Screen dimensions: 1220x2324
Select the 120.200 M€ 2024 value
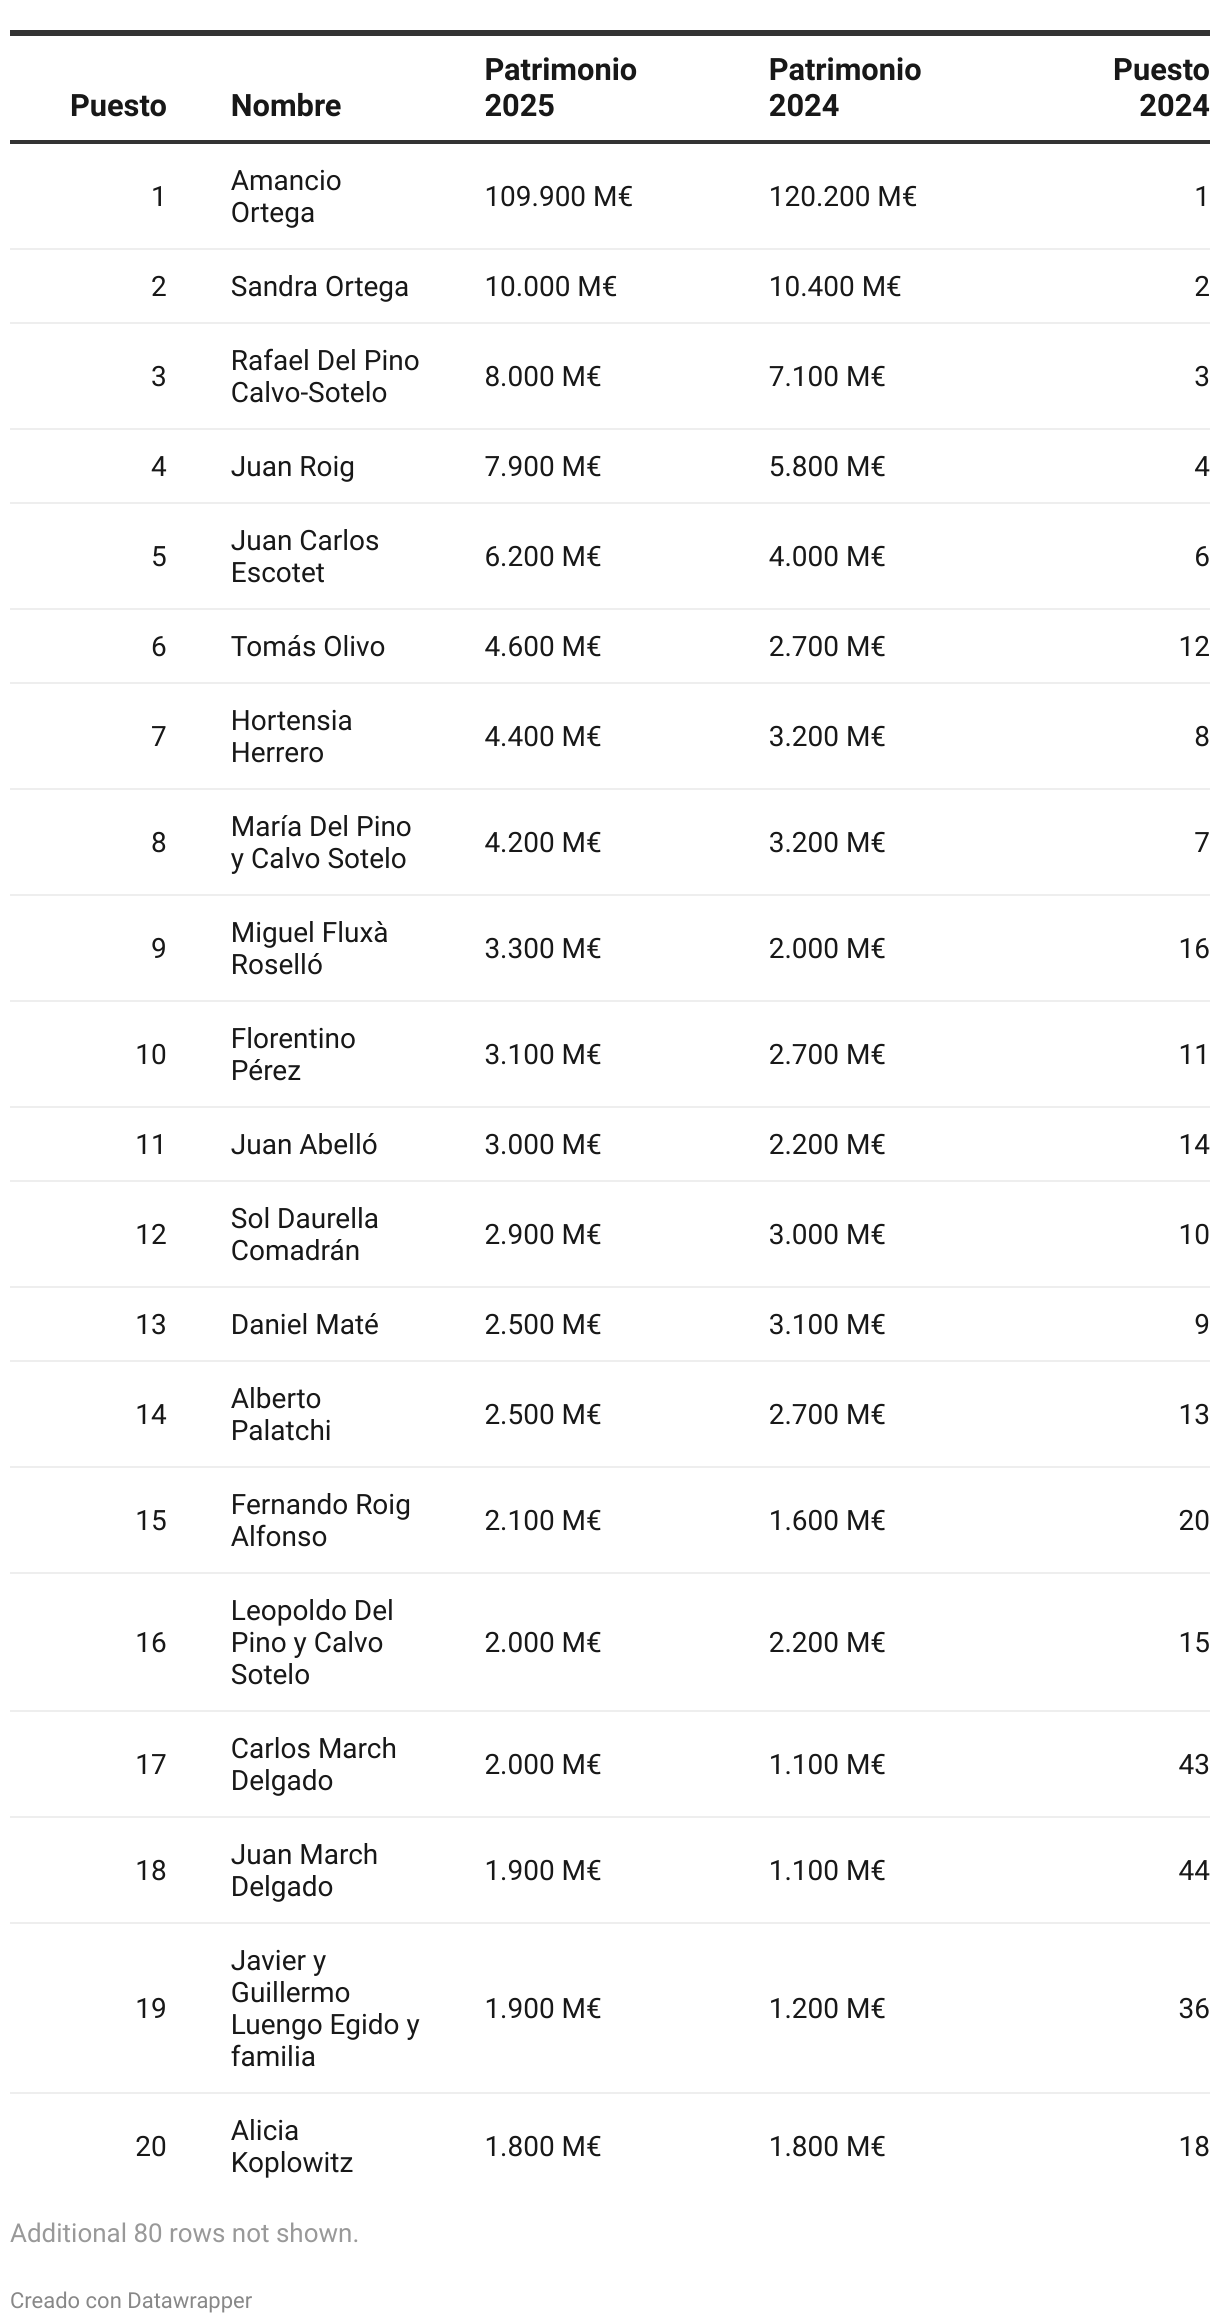(x=843, y=196)
